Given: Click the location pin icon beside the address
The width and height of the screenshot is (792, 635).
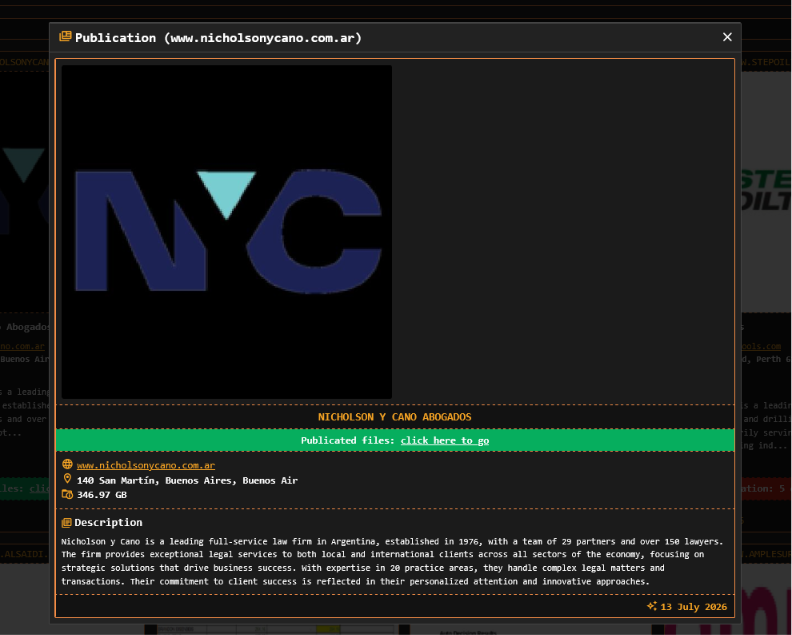Looking at the screenshot, I should click(67, 479).
